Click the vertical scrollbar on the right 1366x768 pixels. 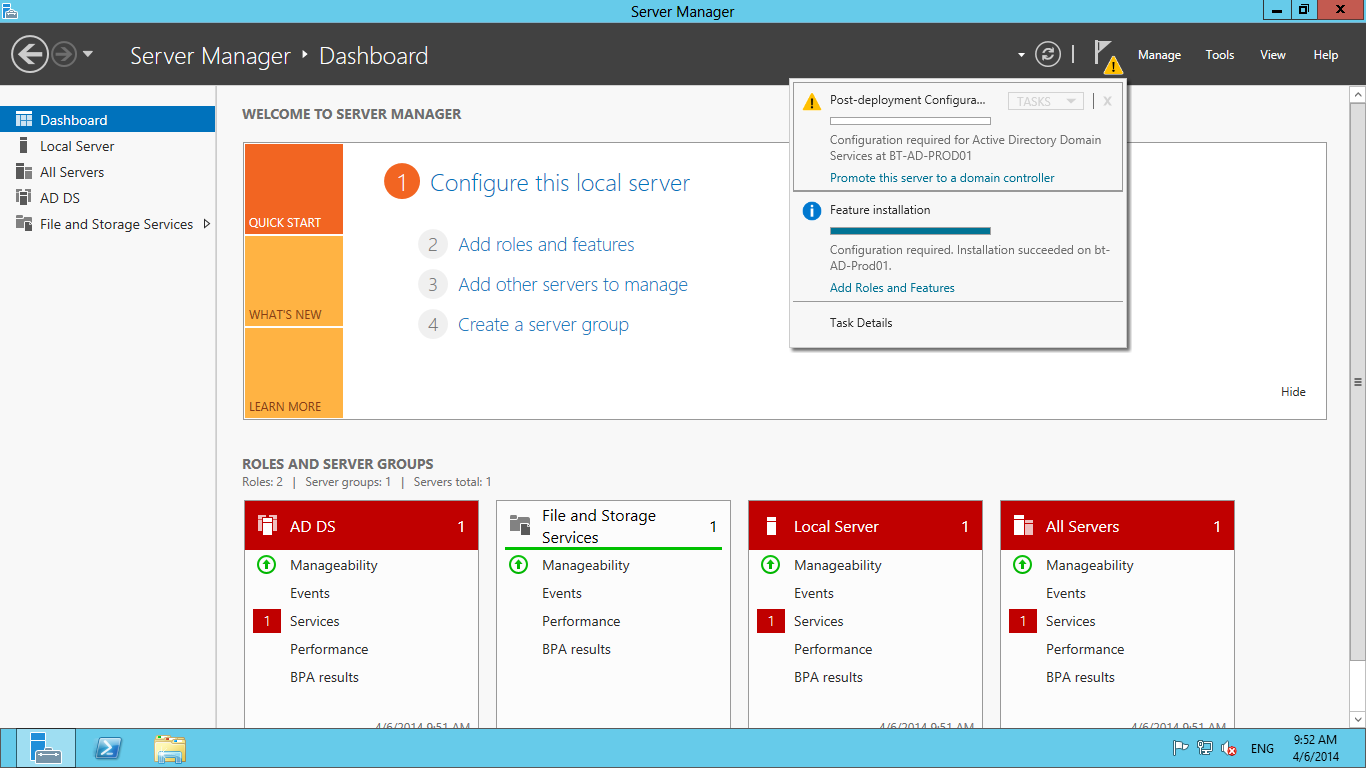1357,381
